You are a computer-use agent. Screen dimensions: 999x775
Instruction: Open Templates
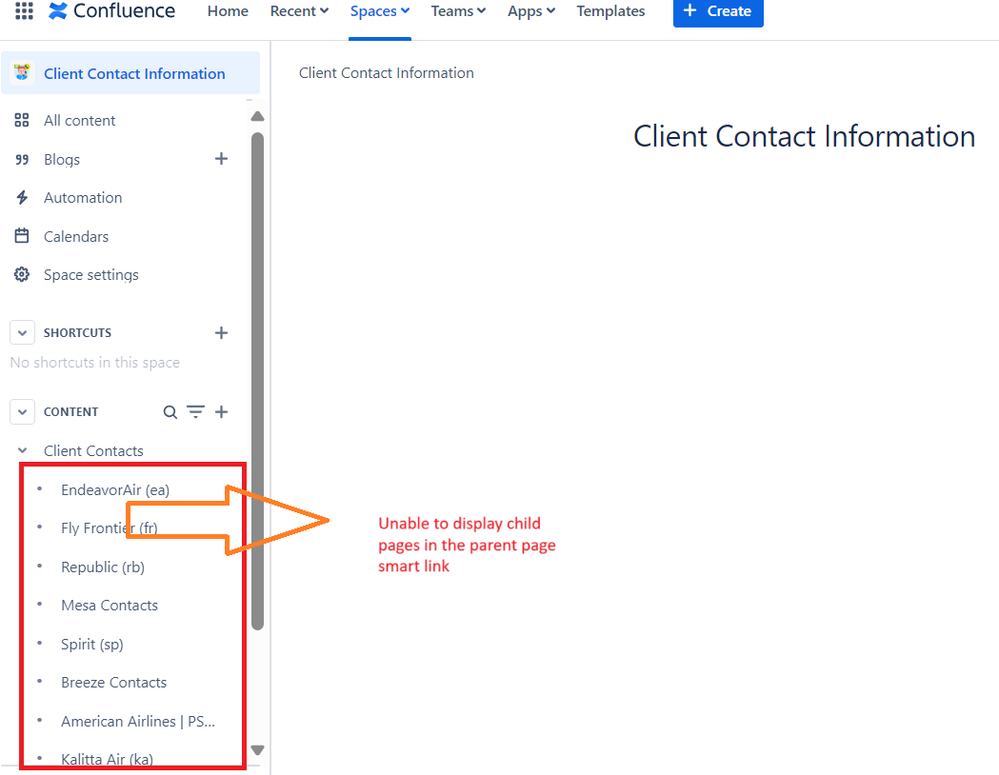610,11
